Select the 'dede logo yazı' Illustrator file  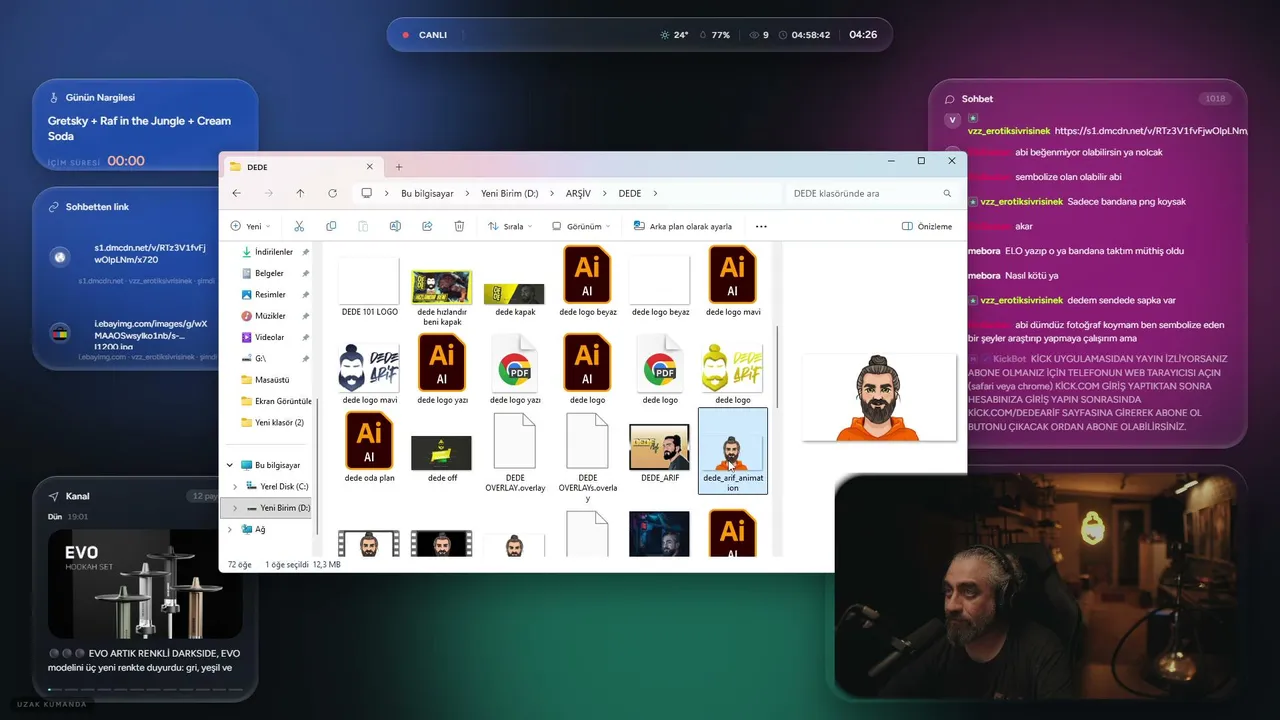pyautogui.click(x=442, y=369)
